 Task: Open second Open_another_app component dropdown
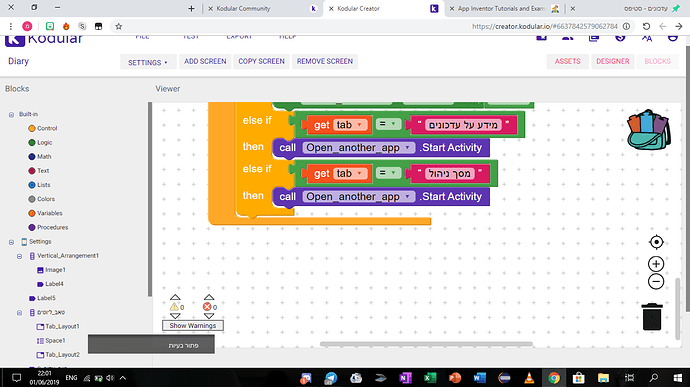coord(407,196)
